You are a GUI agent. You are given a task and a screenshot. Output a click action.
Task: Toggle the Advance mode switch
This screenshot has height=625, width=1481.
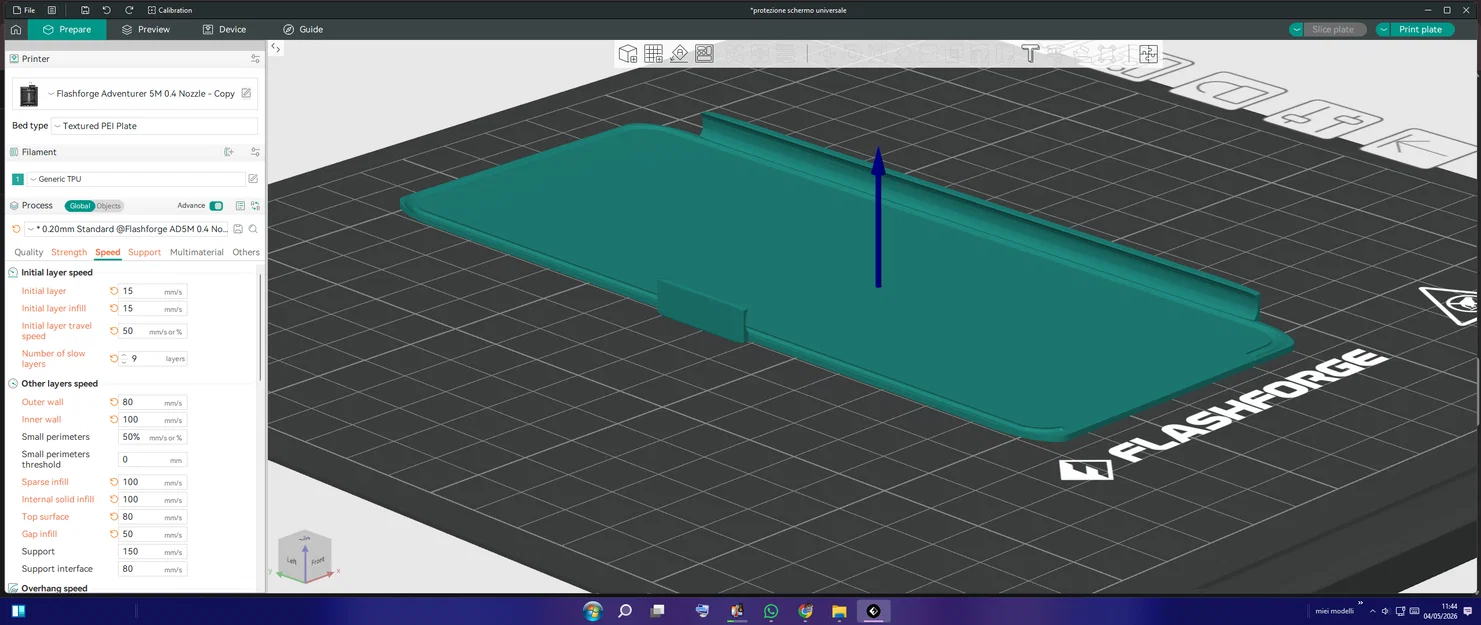tap(216, 206)
